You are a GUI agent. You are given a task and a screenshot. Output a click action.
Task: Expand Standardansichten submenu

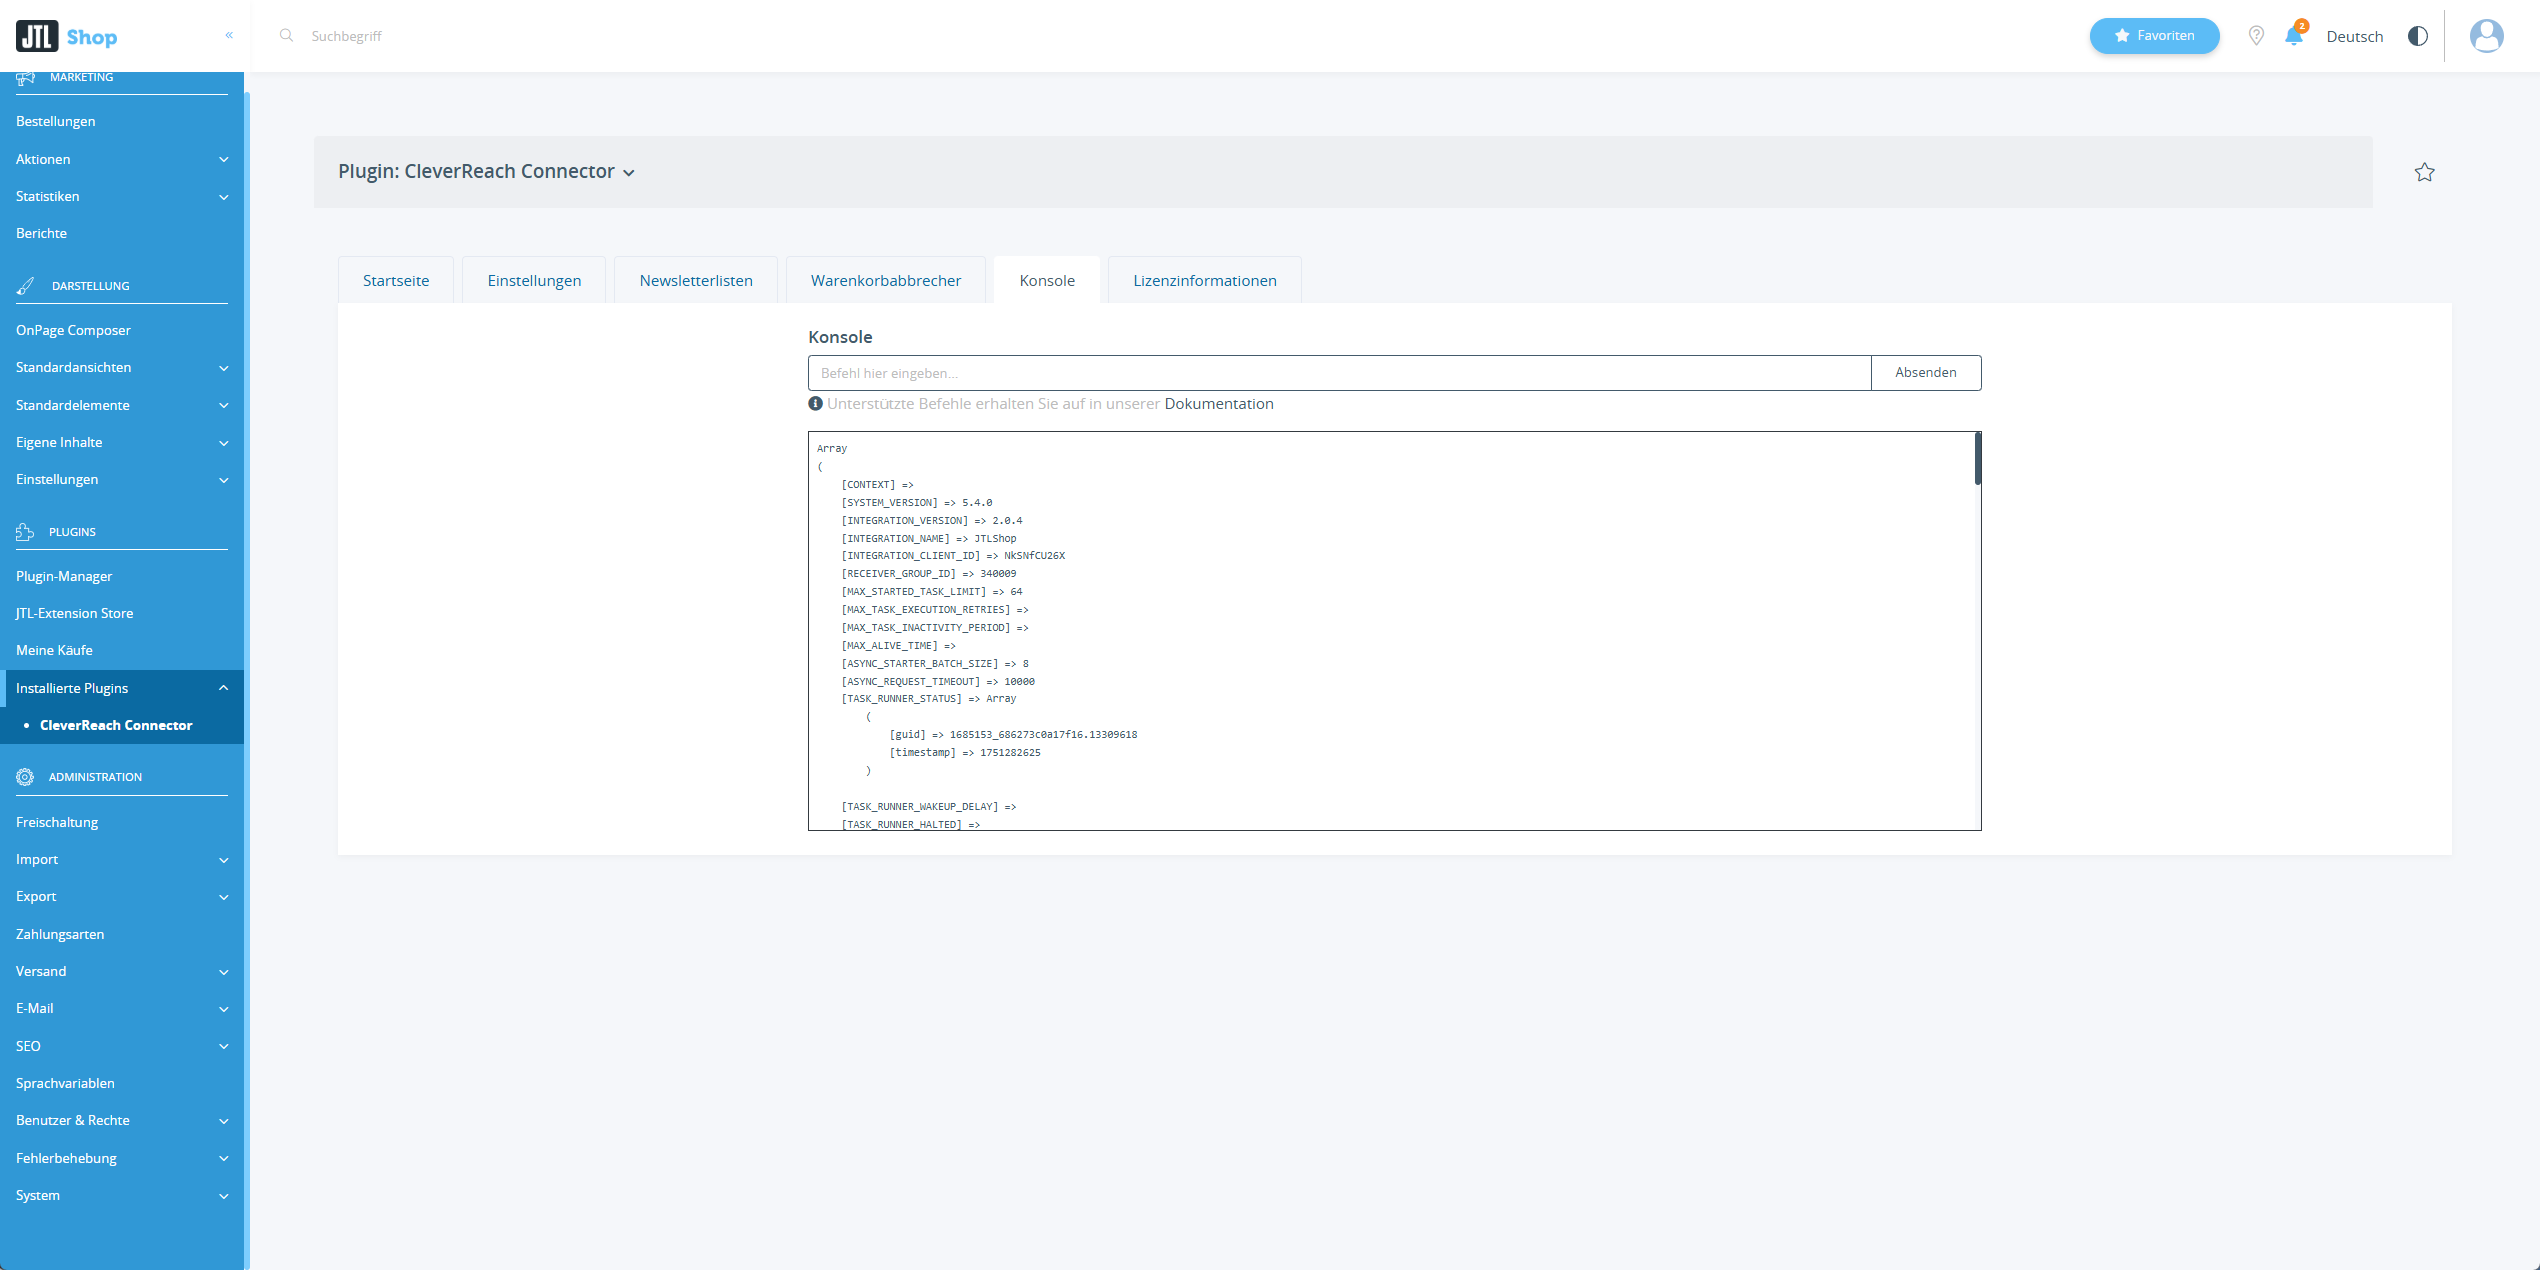[x=122, y=367]
